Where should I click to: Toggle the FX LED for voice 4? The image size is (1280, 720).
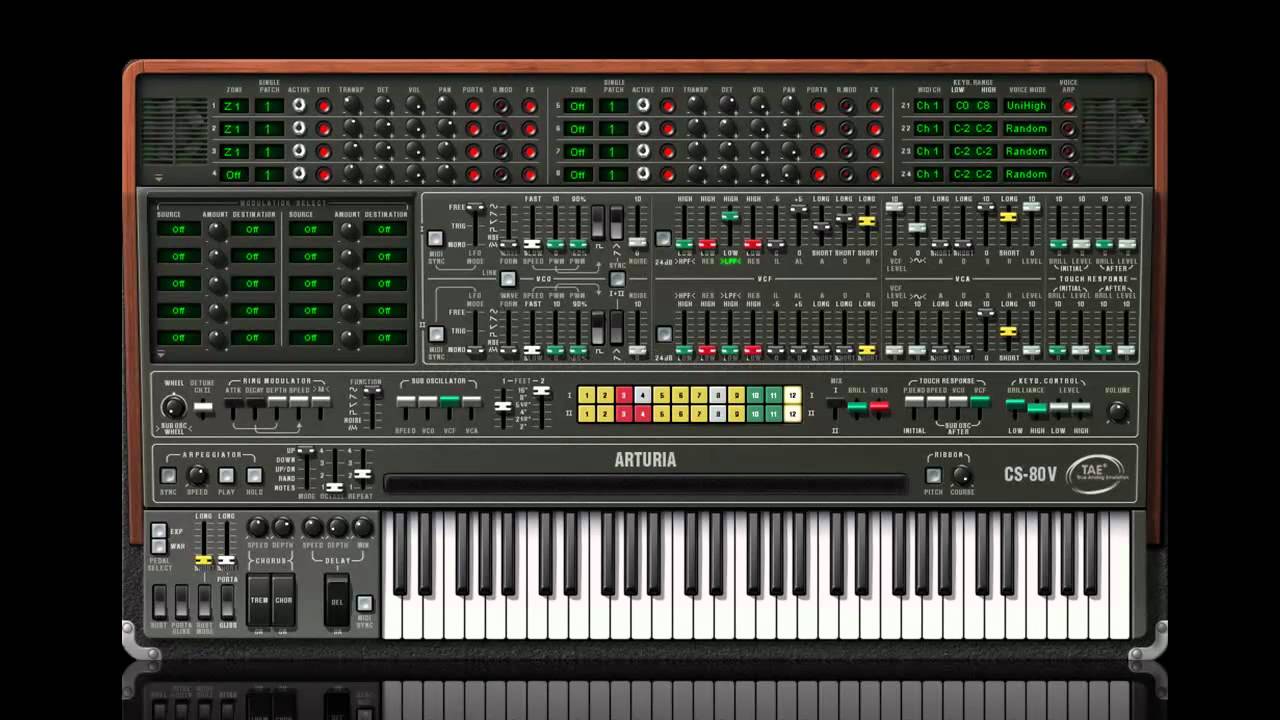pyautogui.click(x=529, y=174)
